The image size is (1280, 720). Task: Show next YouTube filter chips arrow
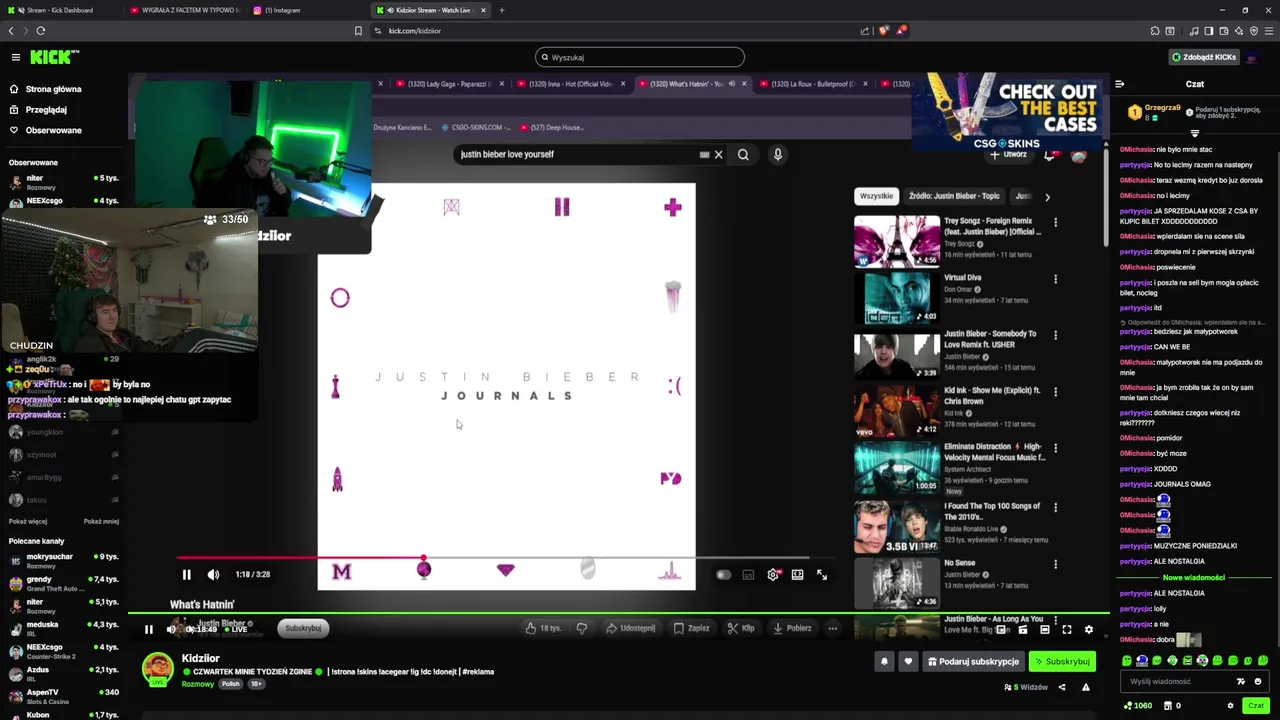coord(1047,197)
